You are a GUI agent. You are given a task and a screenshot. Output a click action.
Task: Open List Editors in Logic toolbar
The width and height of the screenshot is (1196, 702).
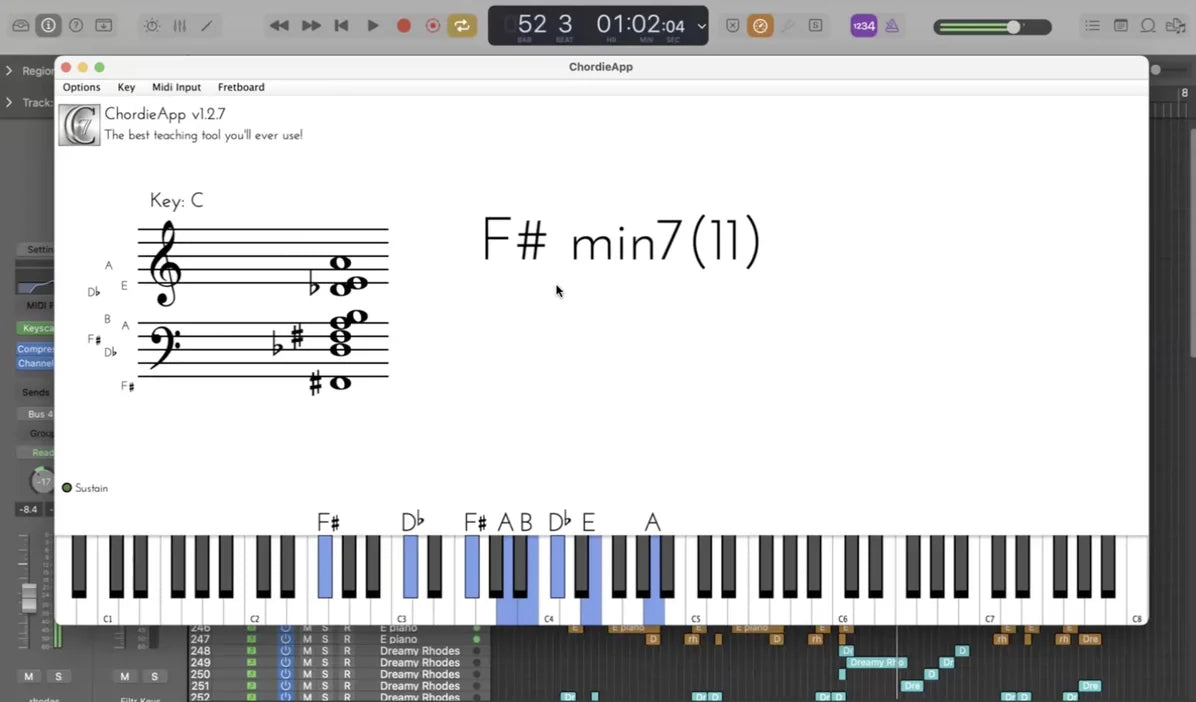(1092, 26)
